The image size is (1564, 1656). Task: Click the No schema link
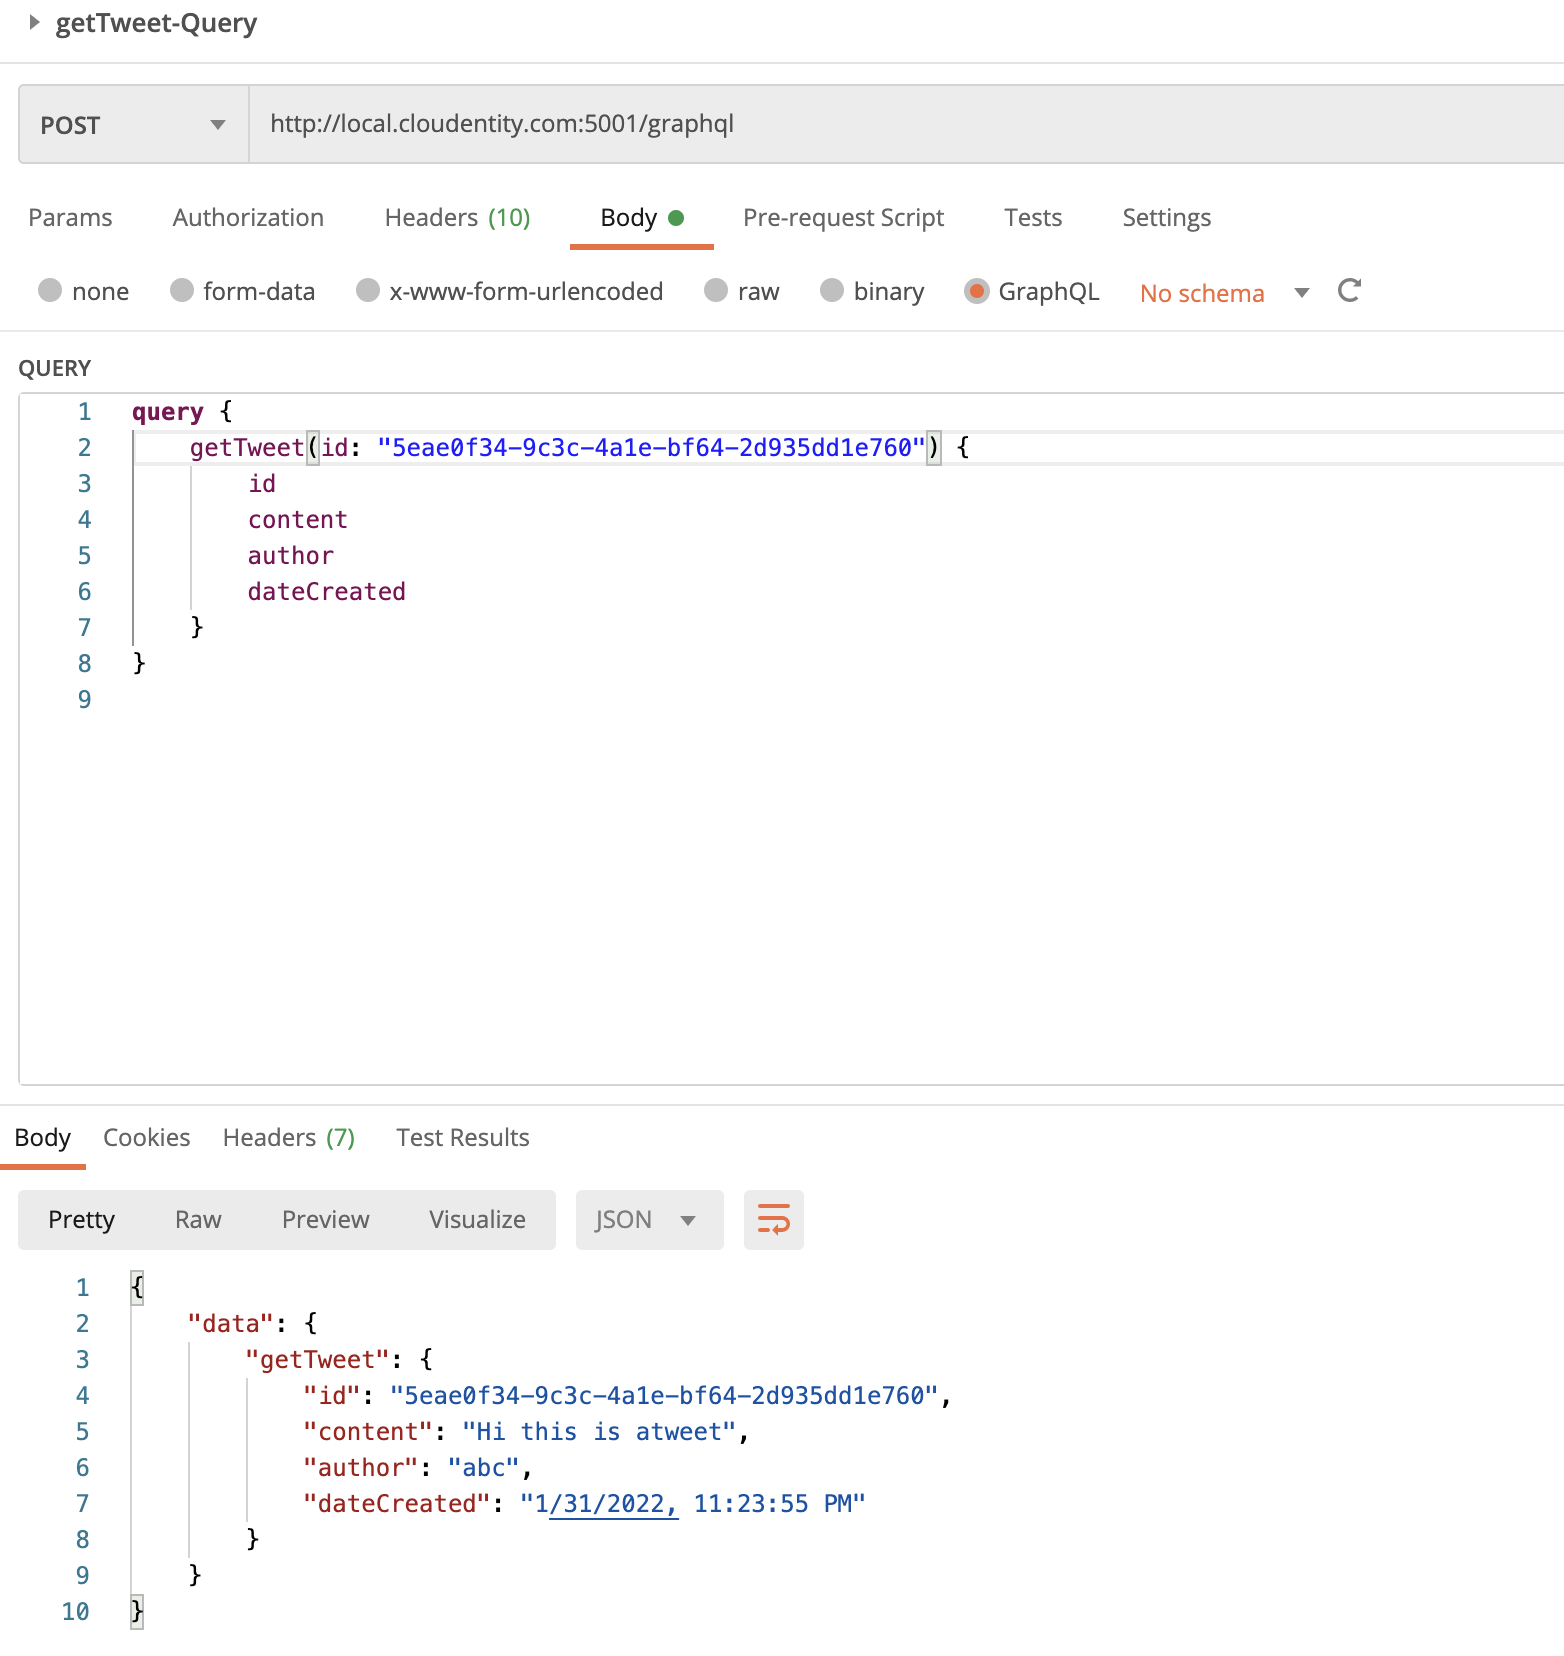coord(1202,293)
